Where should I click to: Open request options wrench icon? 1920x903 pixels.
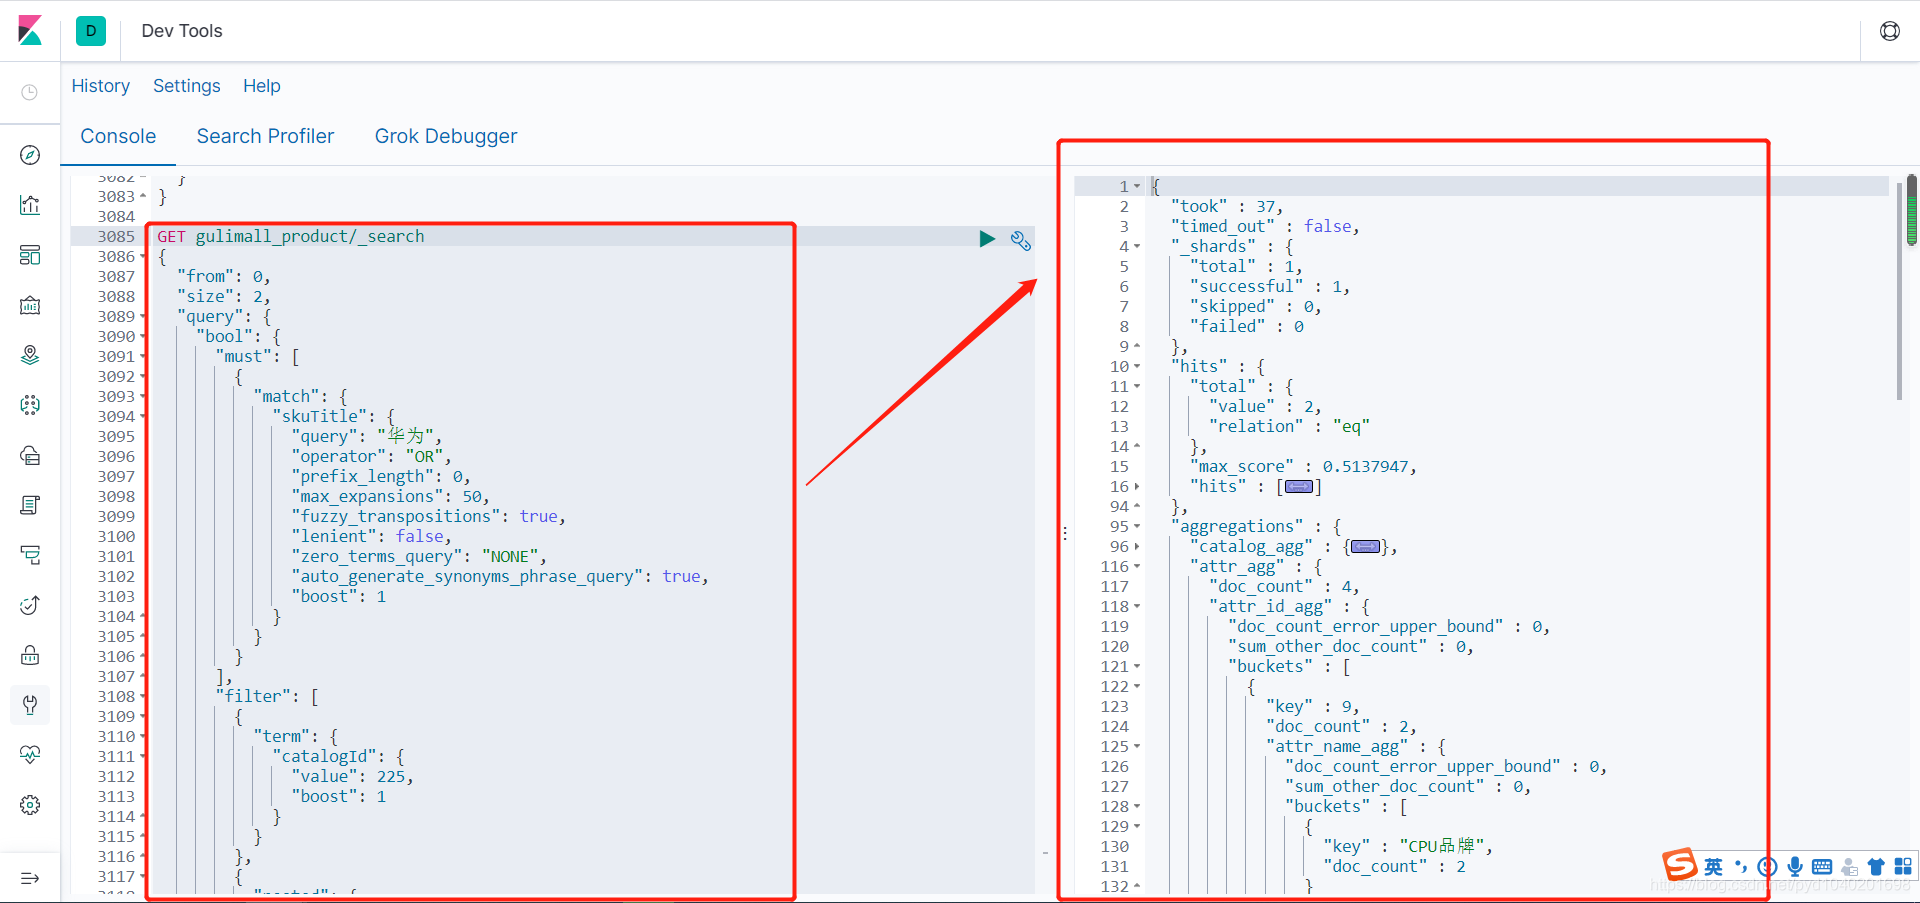pos(1020,240)
